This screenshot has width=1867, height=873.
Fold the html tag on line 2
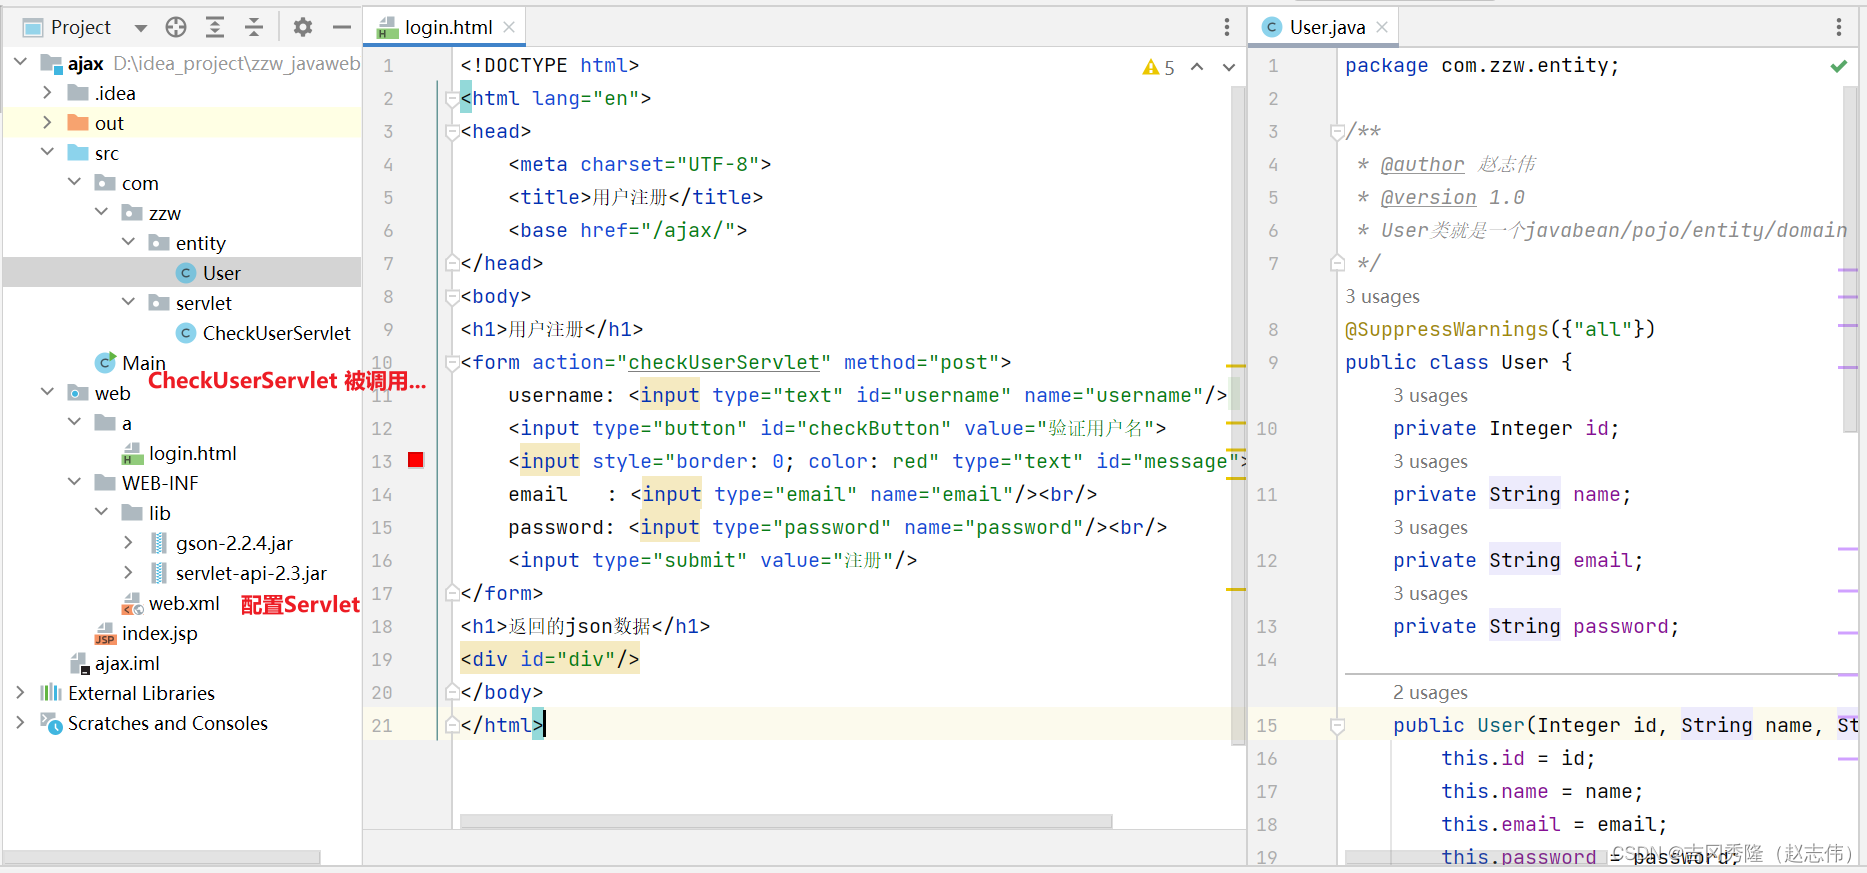(x=451, y=98)
